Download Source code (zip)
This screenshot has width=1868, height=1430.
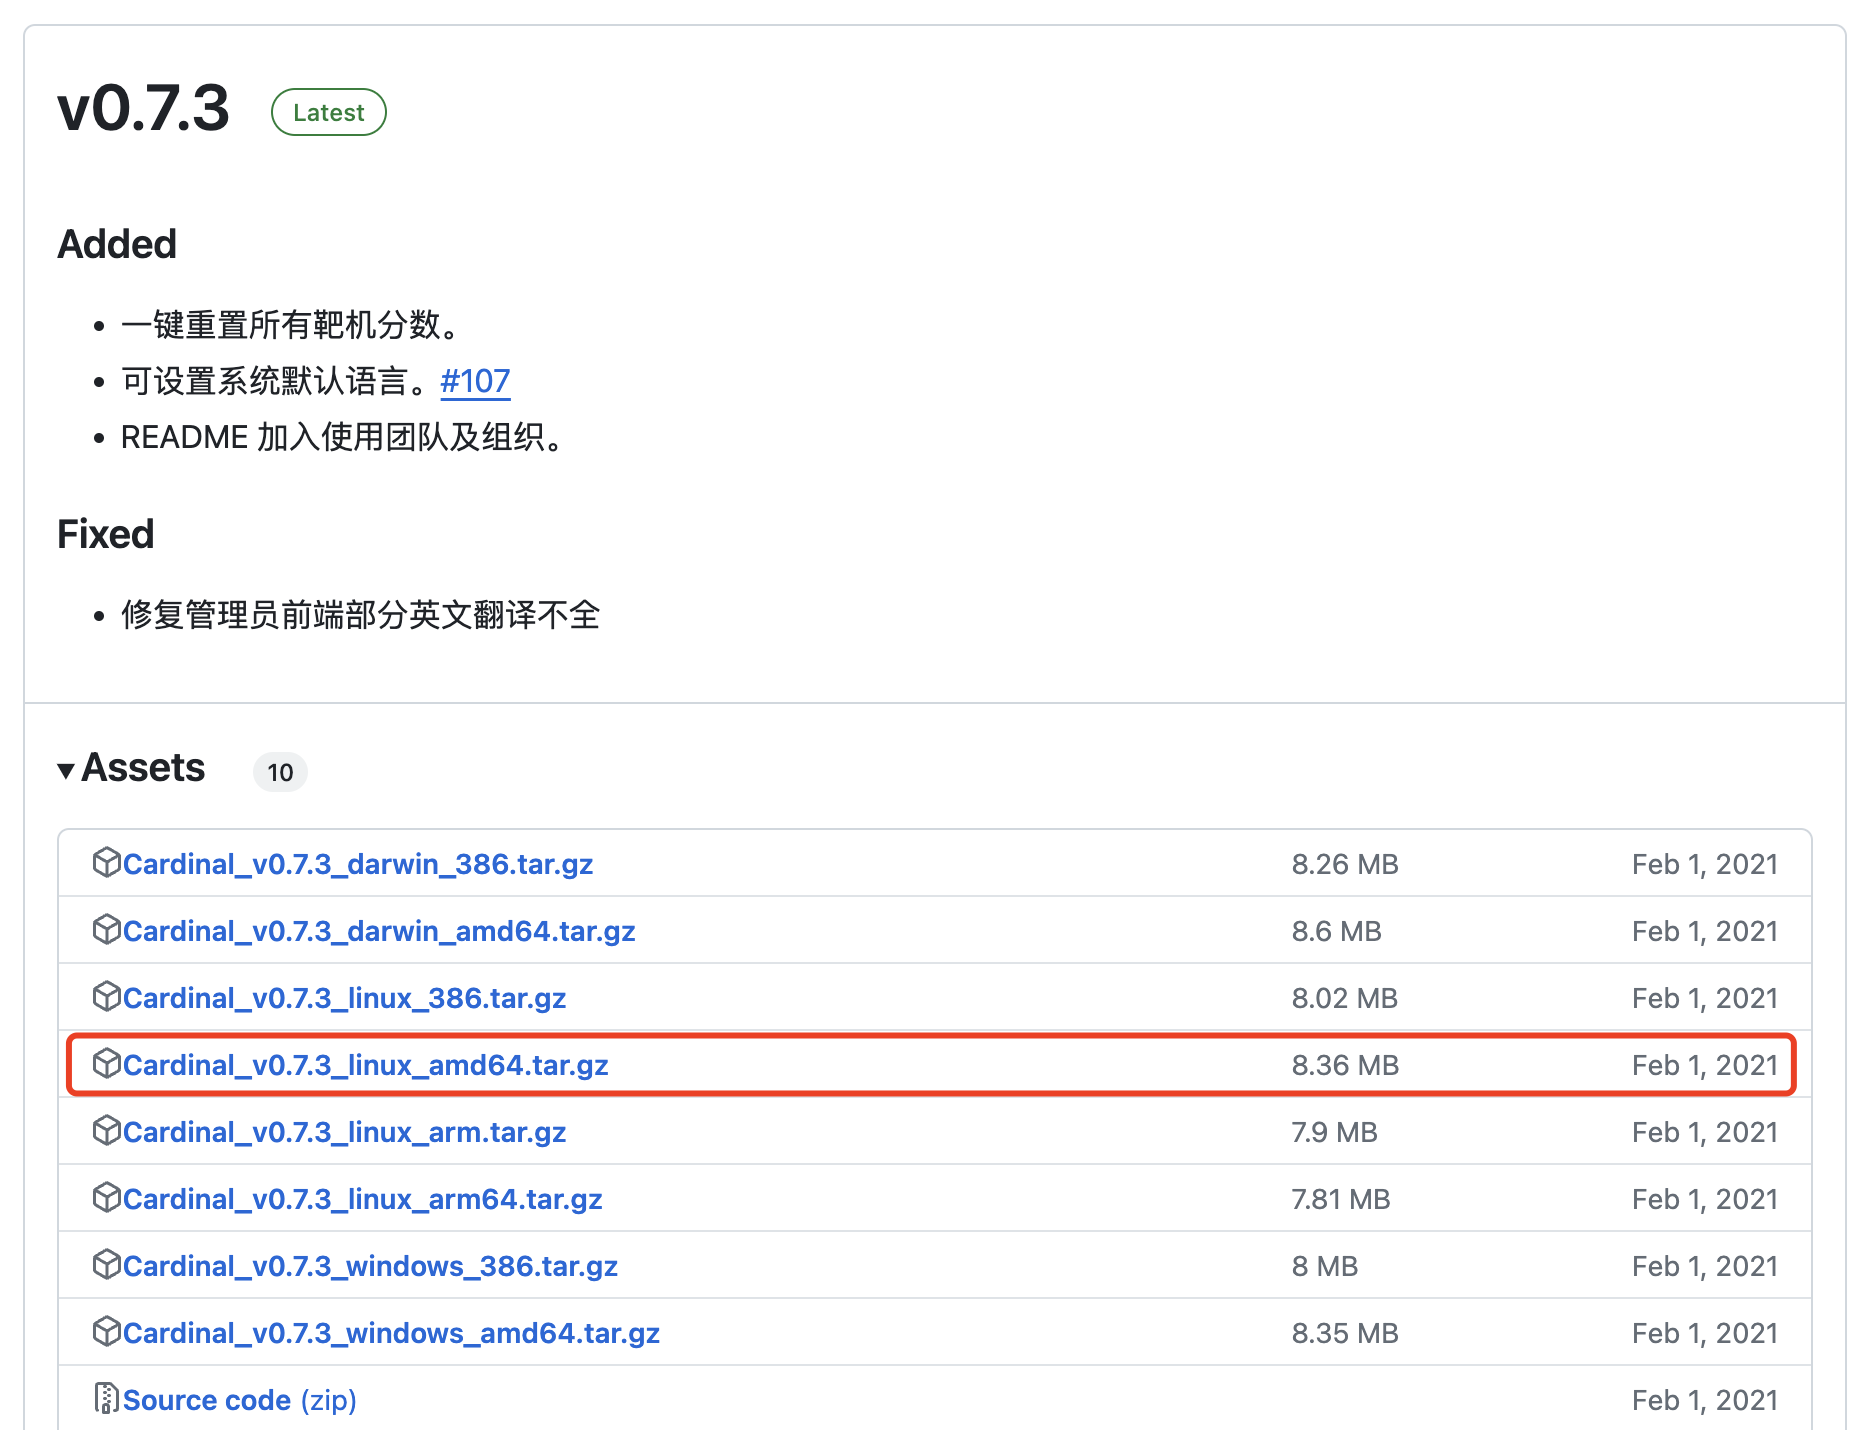click(240, 1400)
